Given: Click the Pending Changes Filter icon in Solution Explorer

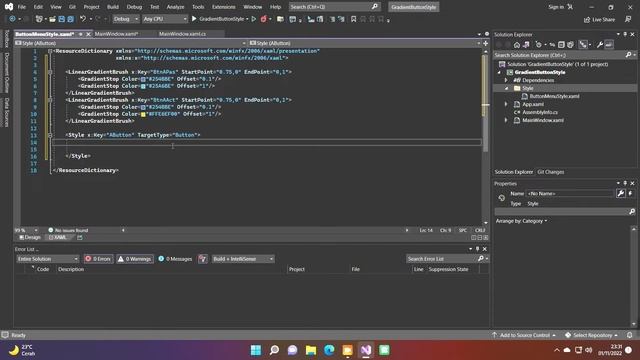Looking at the screenshot, I should click(x=538, y=45).
